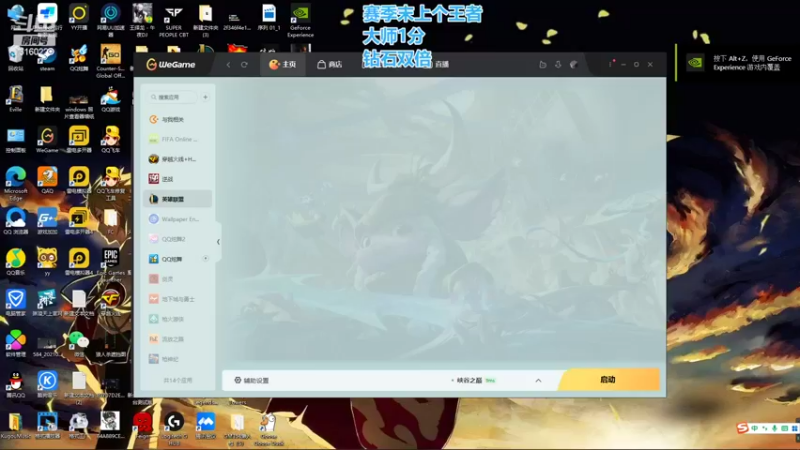Open the QQ音乐 desktop shortcut
800x450 pixels.
pyautogui.click(x=15, y=262)
